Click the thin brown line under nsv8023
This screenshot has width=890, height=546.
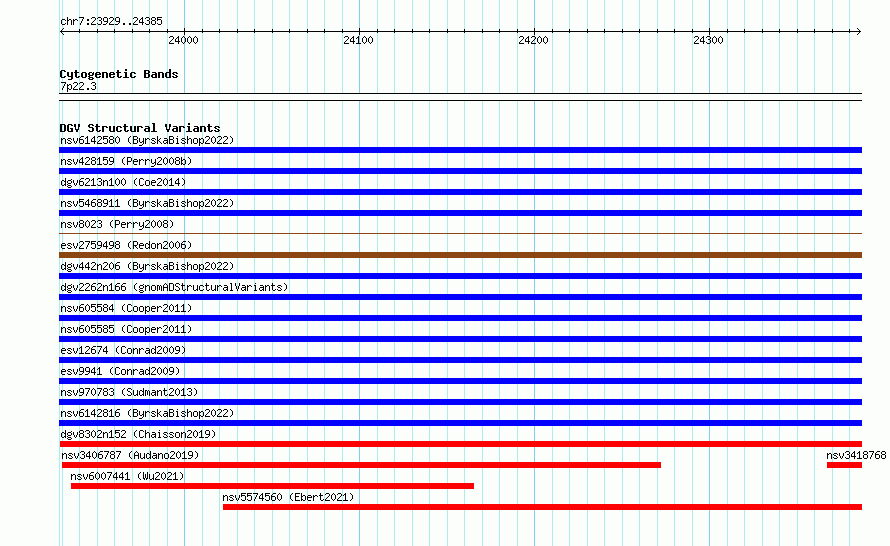(x=460, y=233)
